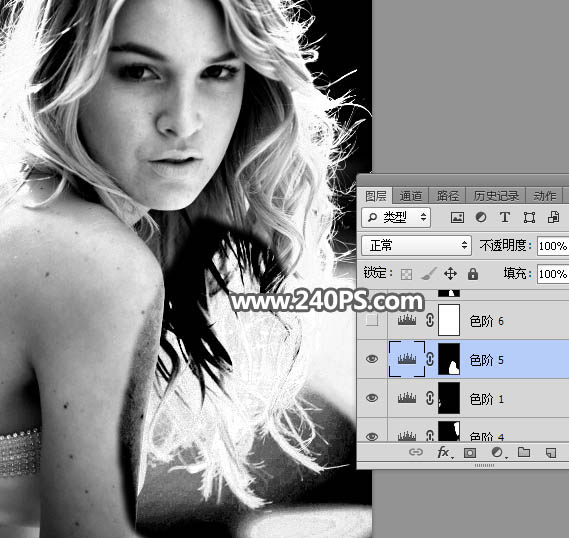Click the 填充 100% field
Screen dimensions: 569x538
pos(553,274)
